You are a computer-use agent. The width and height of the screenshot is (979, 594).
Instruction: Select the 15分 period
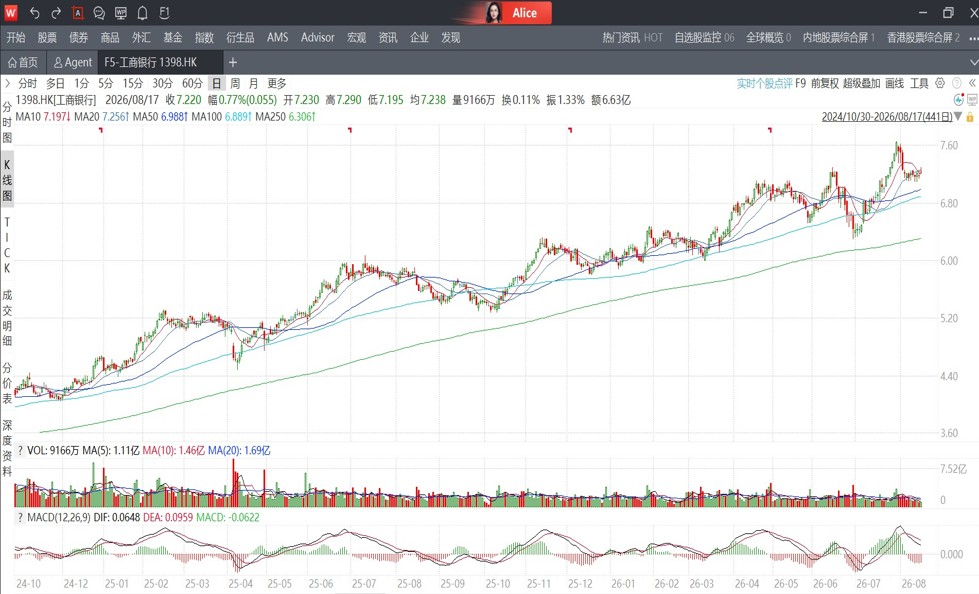(x=133, y=83)
